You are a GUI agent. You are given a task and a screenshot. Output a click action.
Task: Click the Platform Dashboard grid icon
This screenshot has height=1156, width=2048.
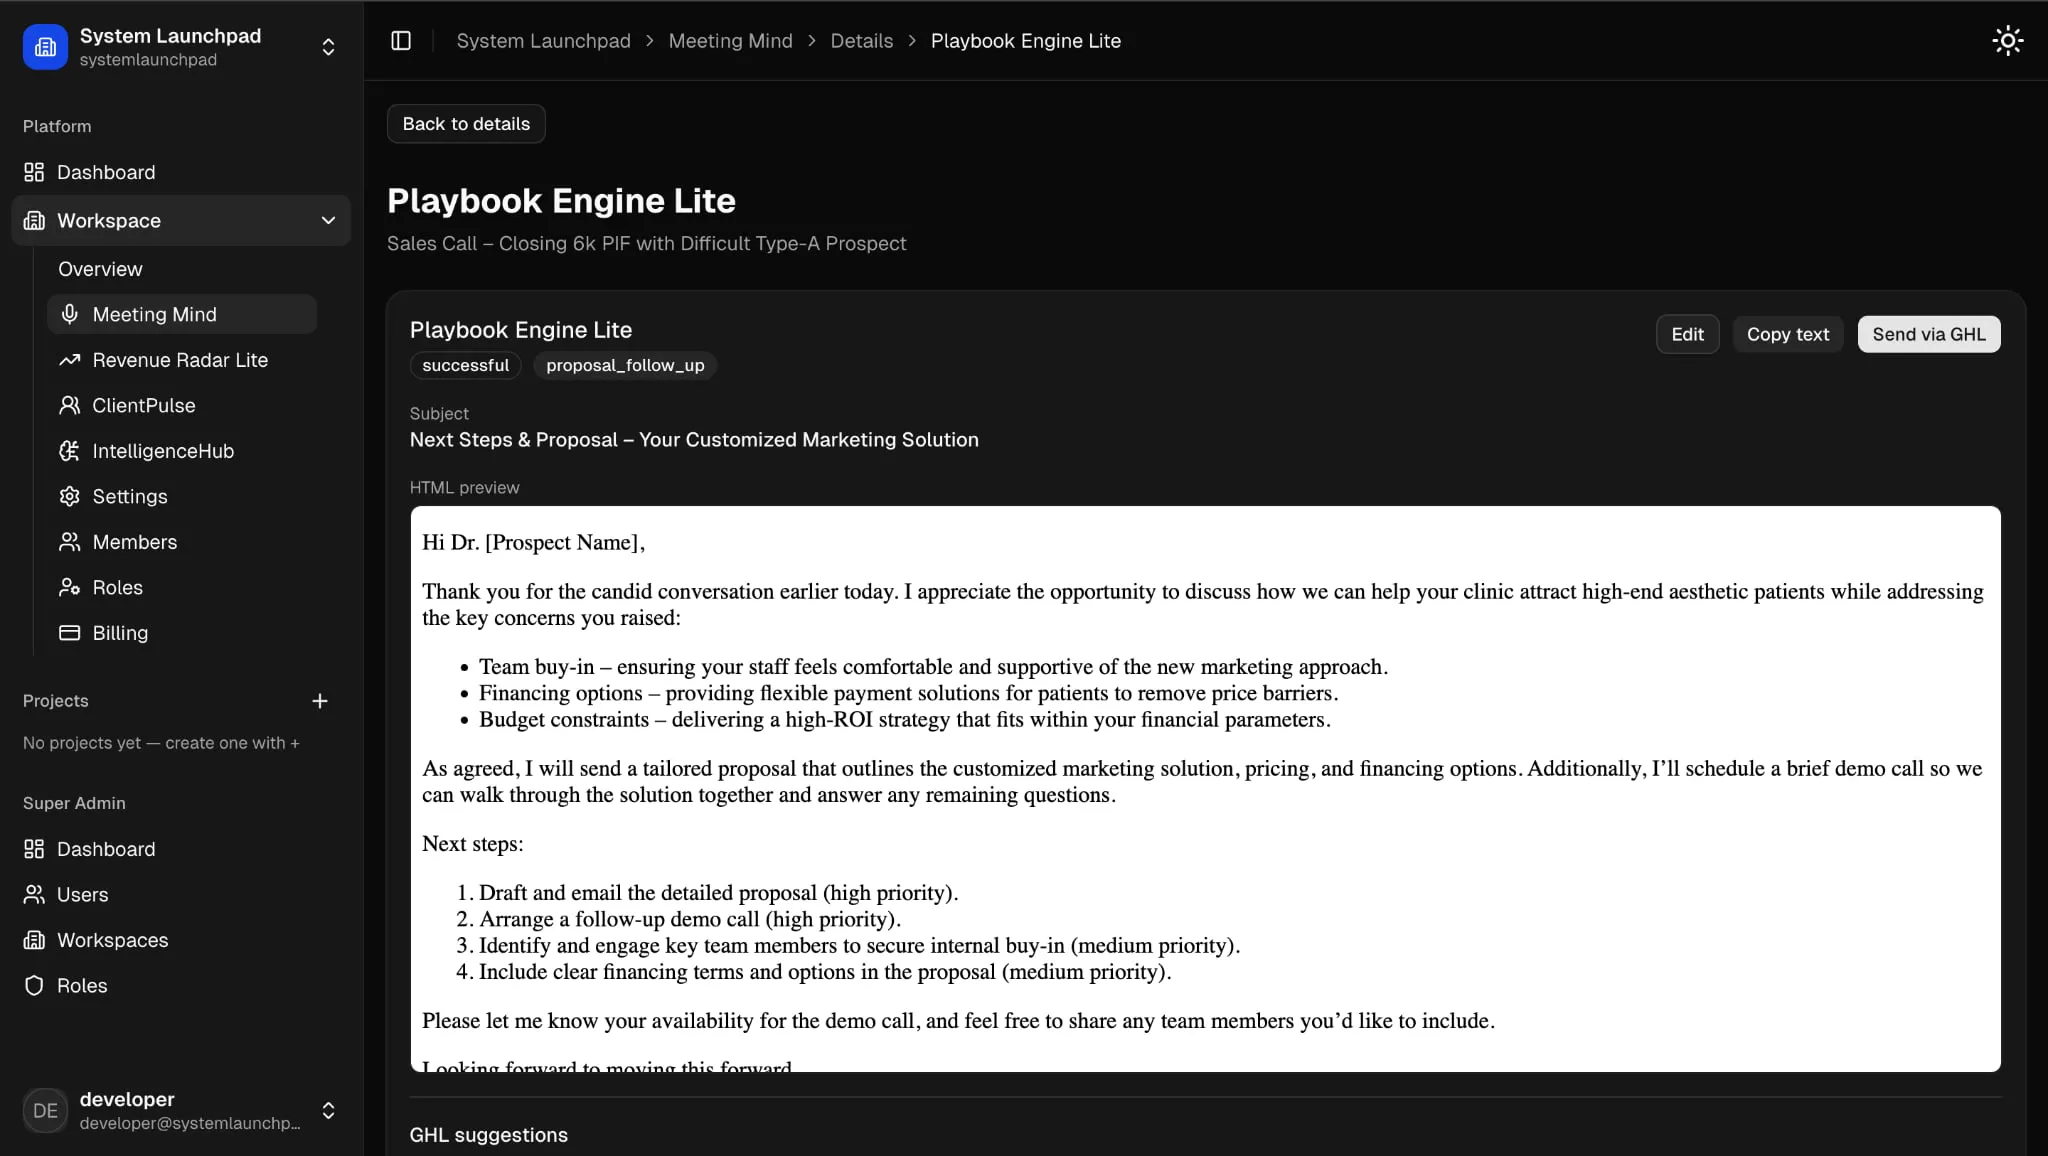[34, 172]
